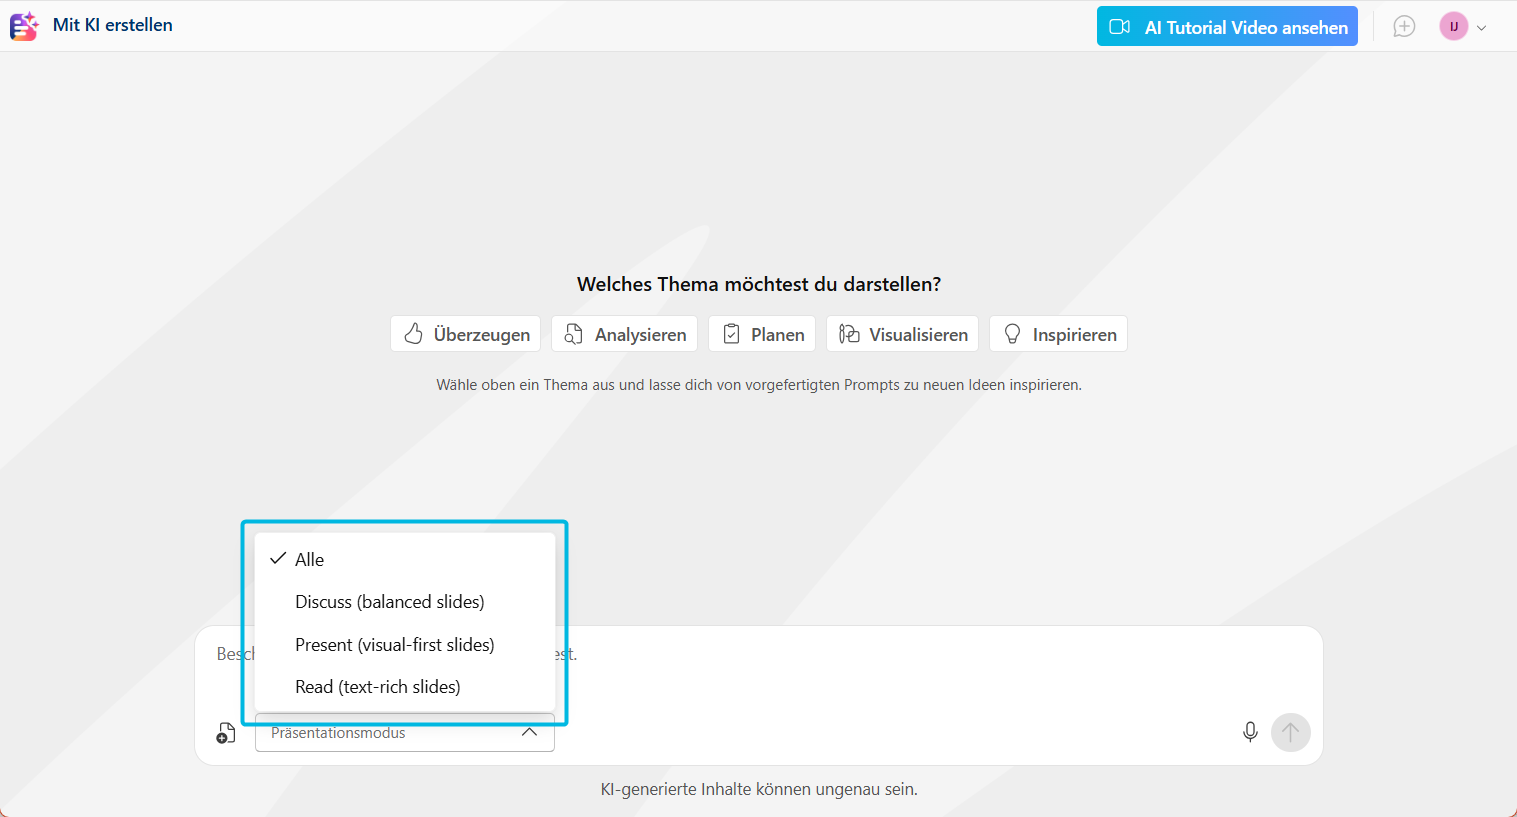
Task: Click the send arrow button
Action: [1291, 732]
